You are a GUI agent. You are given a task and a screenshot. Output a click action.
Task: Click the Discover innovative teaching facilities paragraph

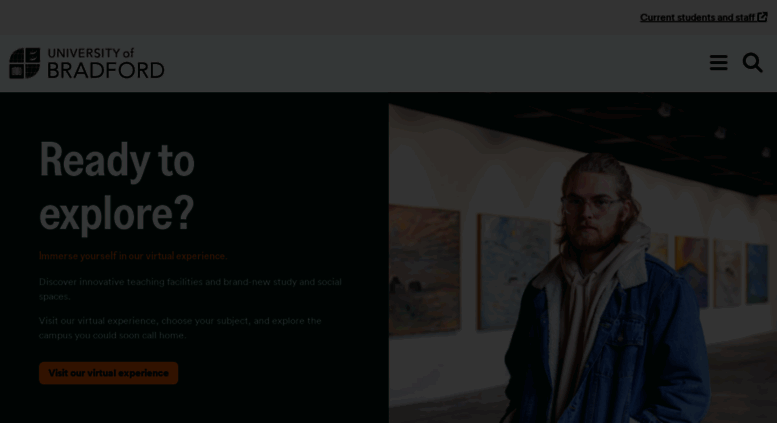click(x=190, y=289)
